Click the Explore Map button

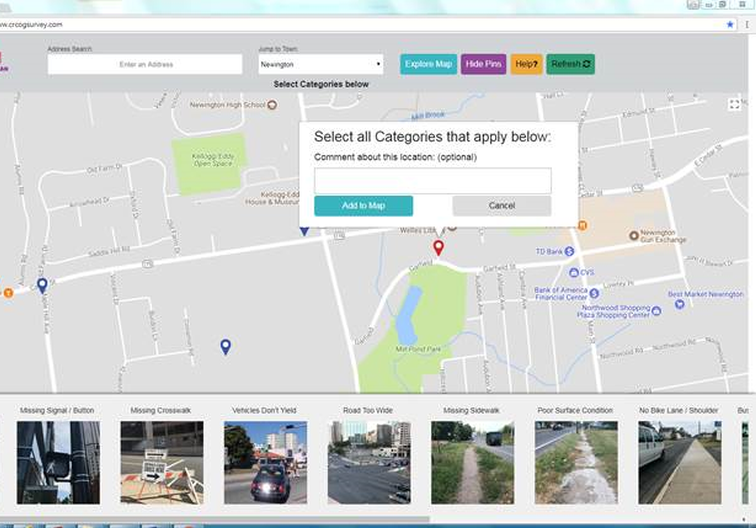[428, 64]
